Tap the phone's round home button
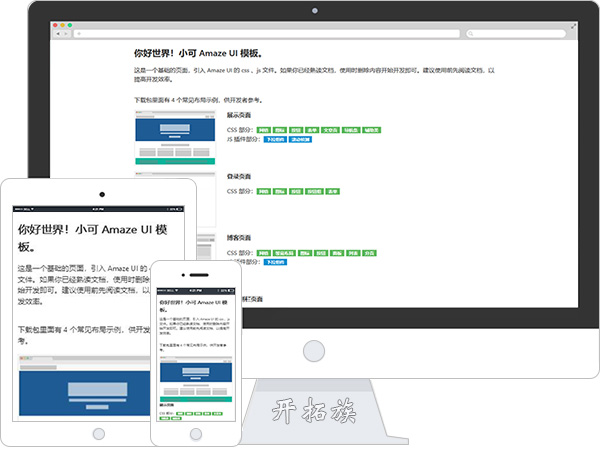 tap(196, 434)
